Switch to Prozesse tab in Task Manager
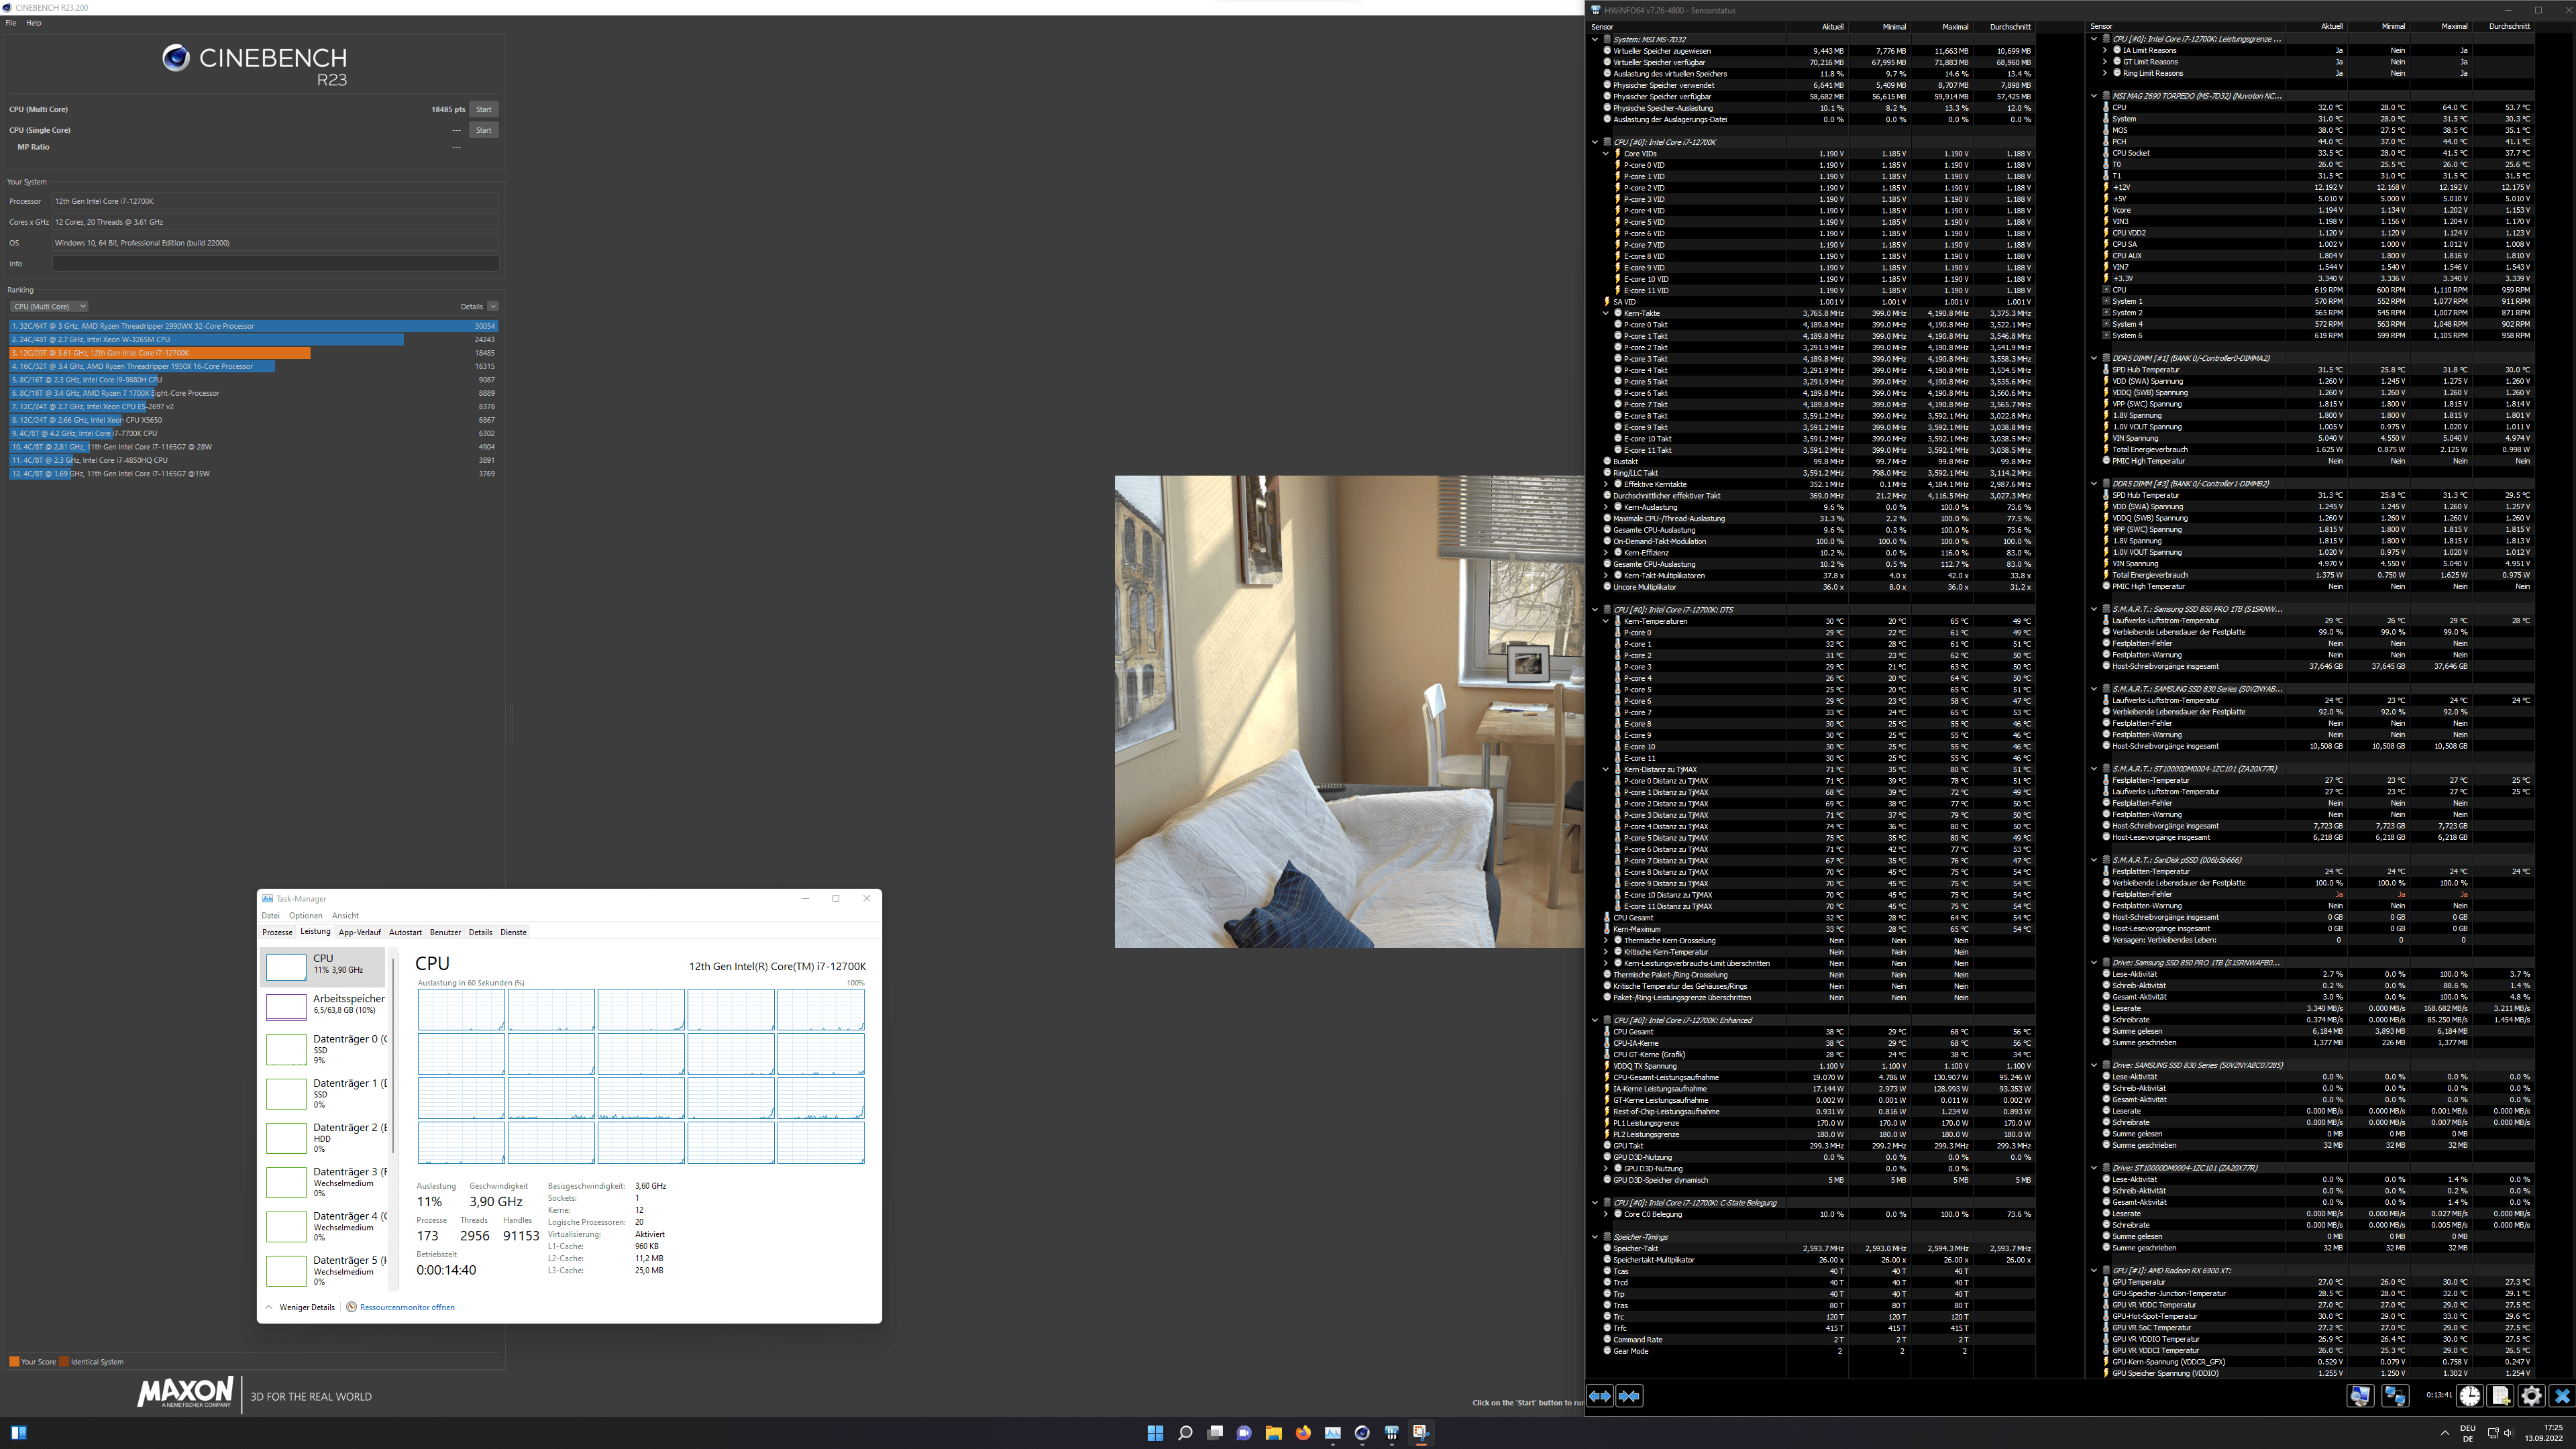 pos(277,932)
